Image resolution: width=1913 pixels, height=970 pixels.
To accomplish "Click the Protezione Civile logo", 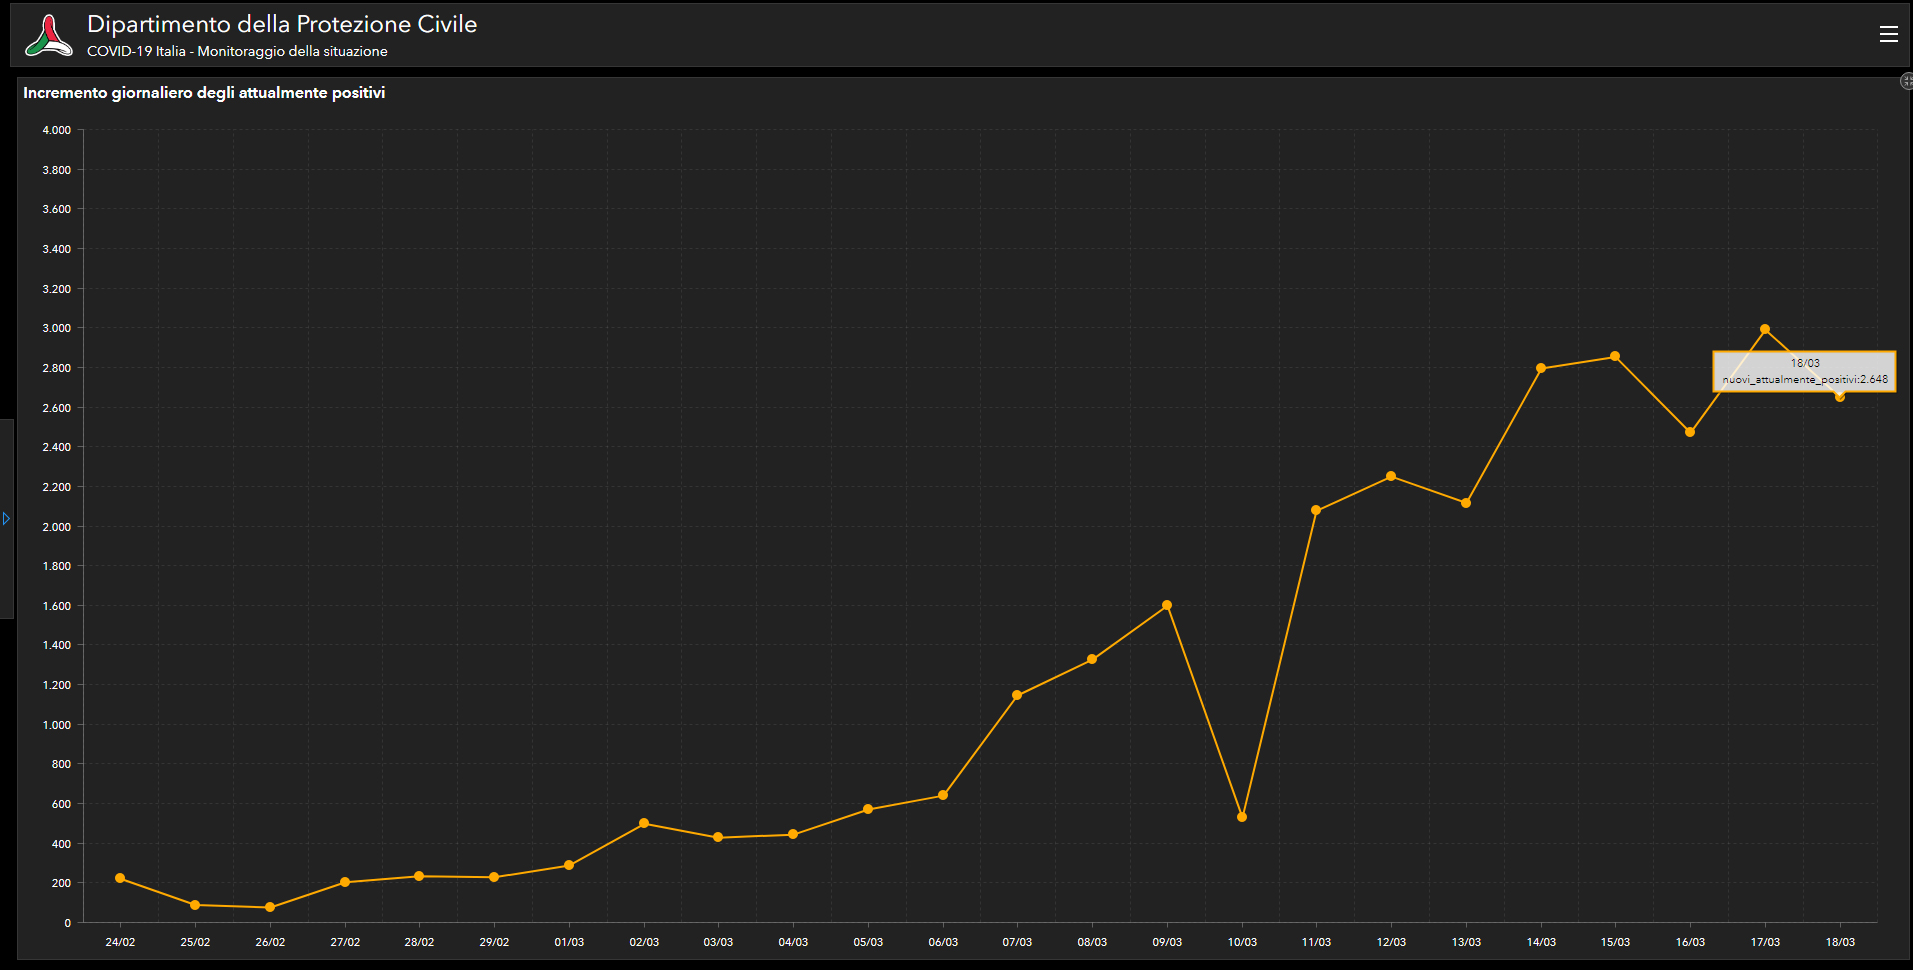I will tap(48, 35).
